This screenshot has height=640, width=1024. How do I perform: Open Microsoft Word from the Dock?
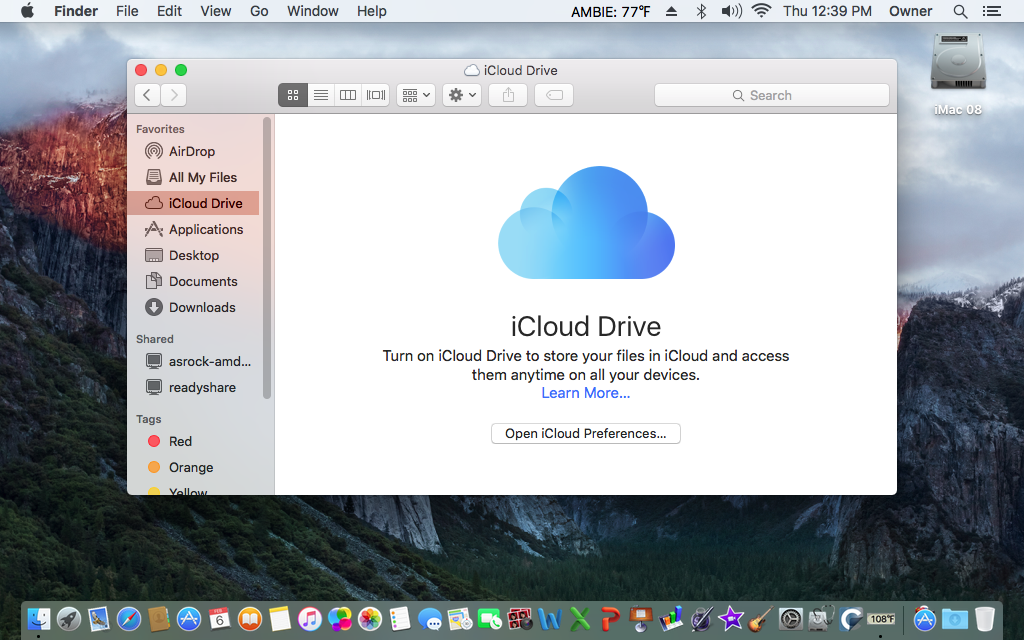click(x=550, y=618)
